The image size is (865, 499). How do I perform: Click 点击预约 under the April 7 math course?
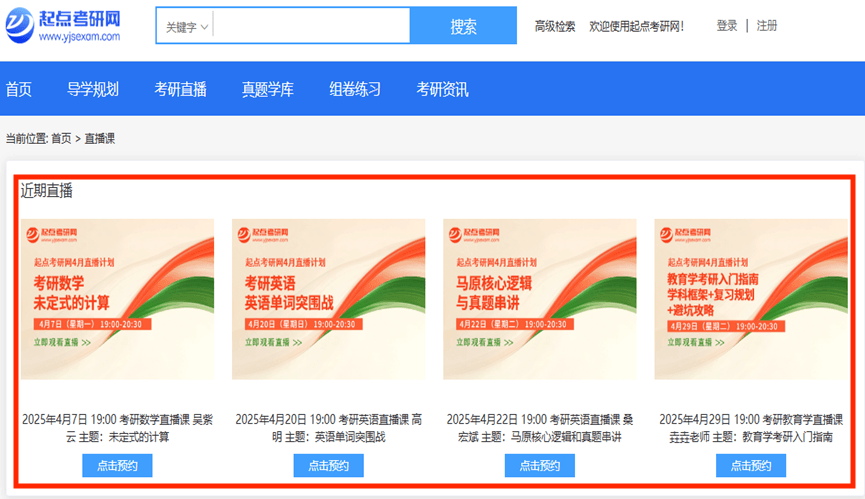point(118,466)
